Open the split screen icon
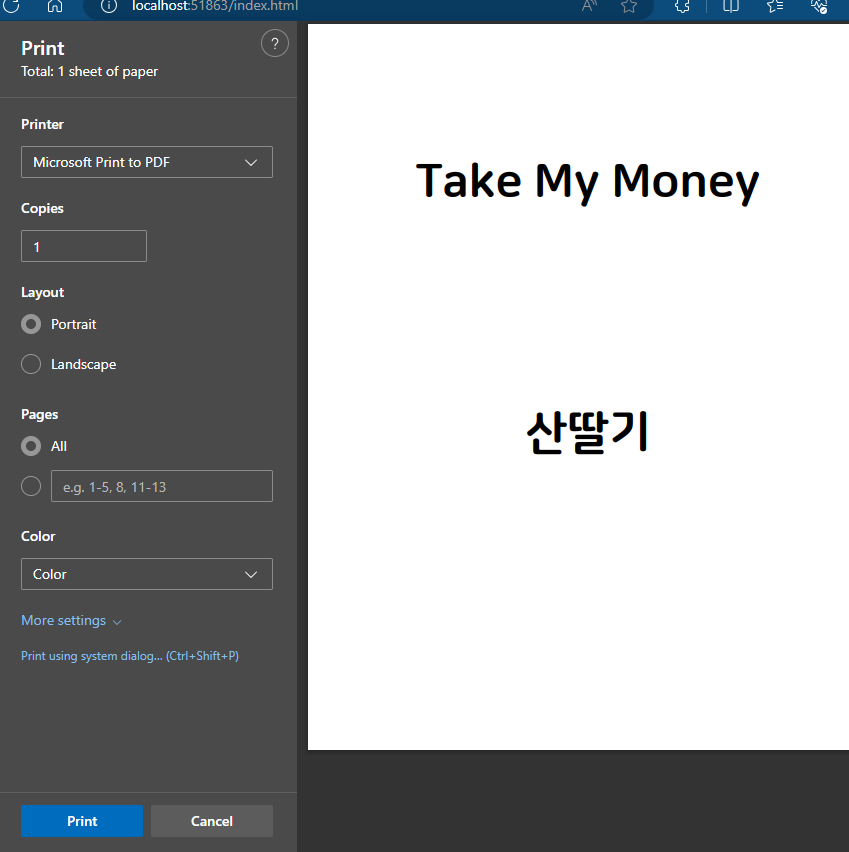The width and height of the screenshot is (849, 852). coord(731,6)
